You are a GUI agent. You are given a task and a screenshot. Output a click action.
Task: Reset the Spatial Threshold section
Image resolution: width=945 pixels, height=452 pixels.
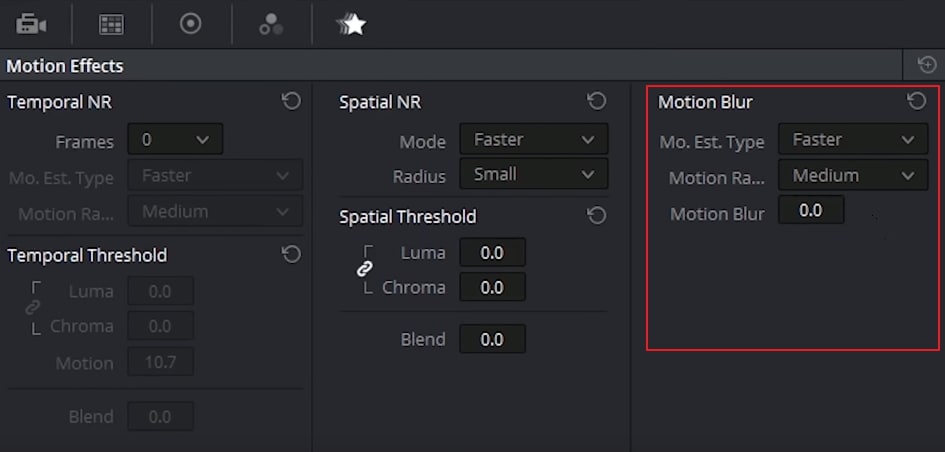click(597, 216)
